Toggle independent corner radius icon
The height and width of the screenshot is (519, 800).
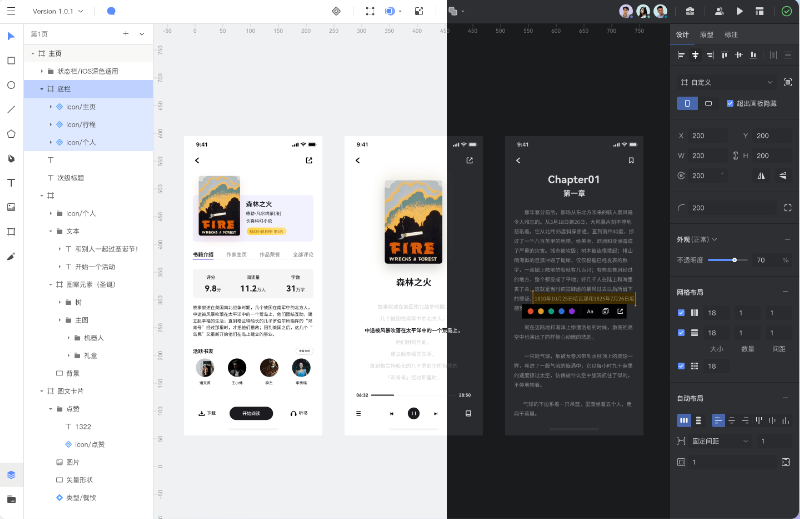[788, 208]
